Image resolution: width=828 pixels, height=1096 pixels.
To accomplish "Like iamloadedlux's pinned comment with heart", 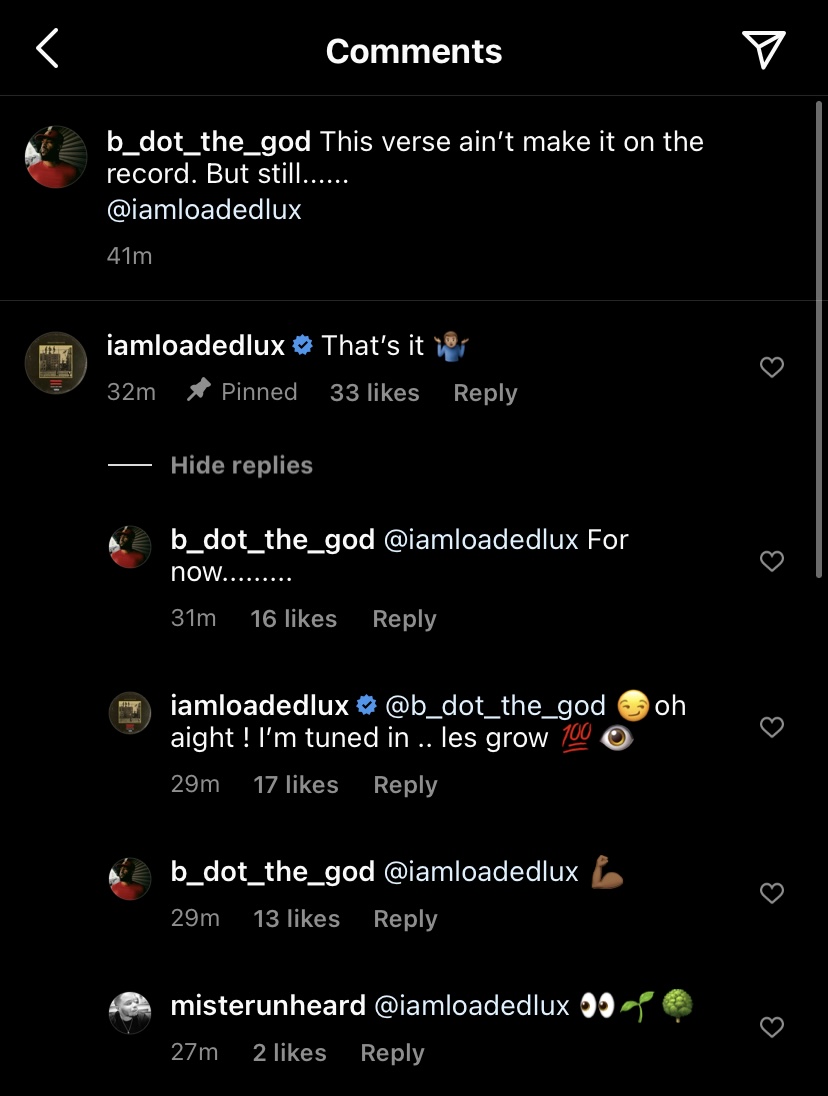I will click(771, 368).
